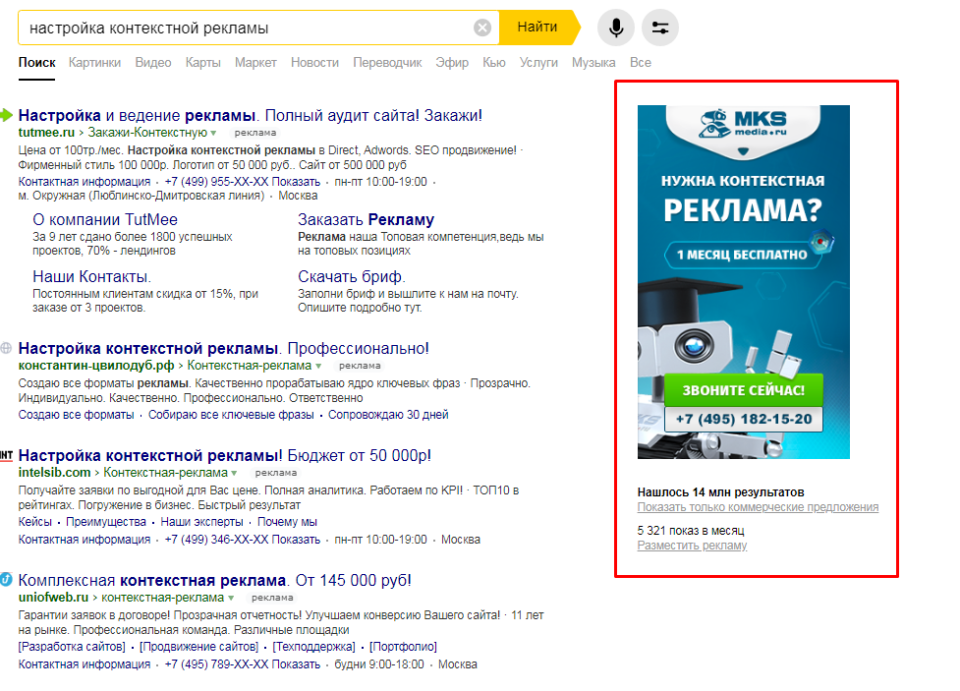The image size is (960, 691).
Task: Expand the dropdown arrow next to Закажи-Контекстную
Action: click(x=214, y=132)
